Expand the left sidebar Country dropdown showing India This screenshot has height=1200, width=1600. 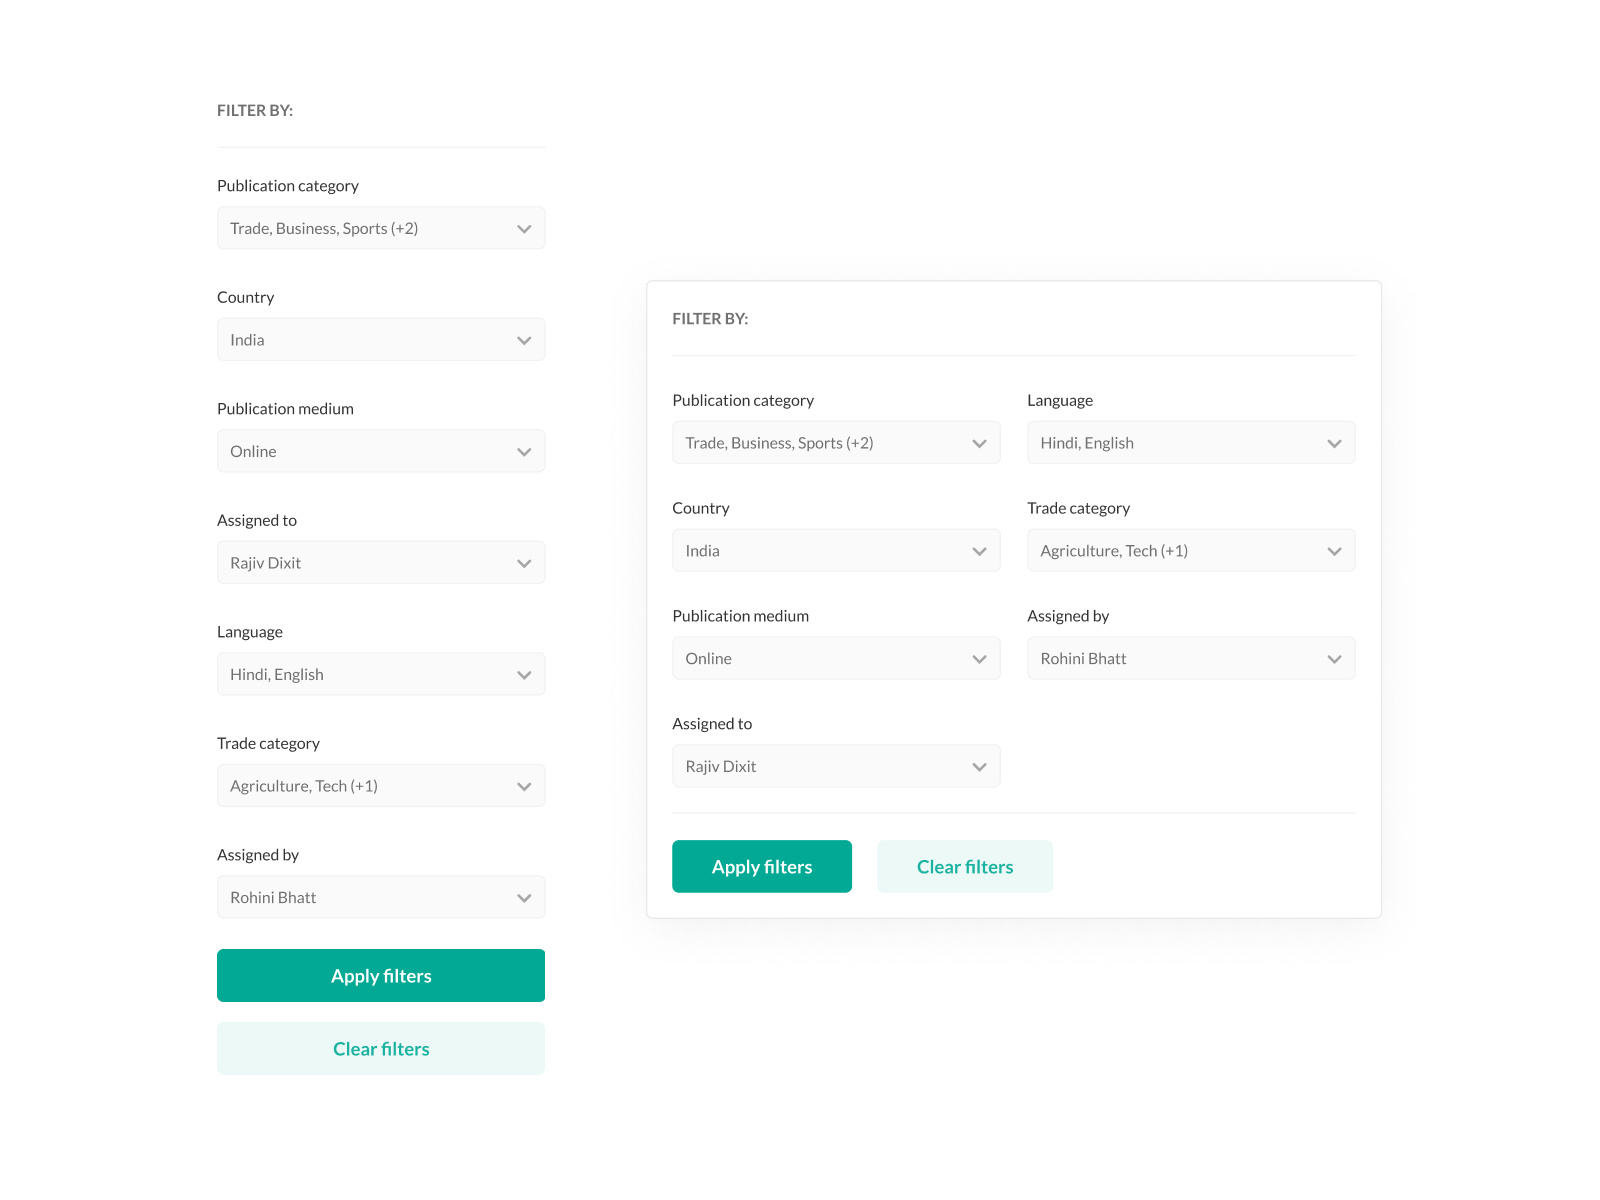click(381, 340)
